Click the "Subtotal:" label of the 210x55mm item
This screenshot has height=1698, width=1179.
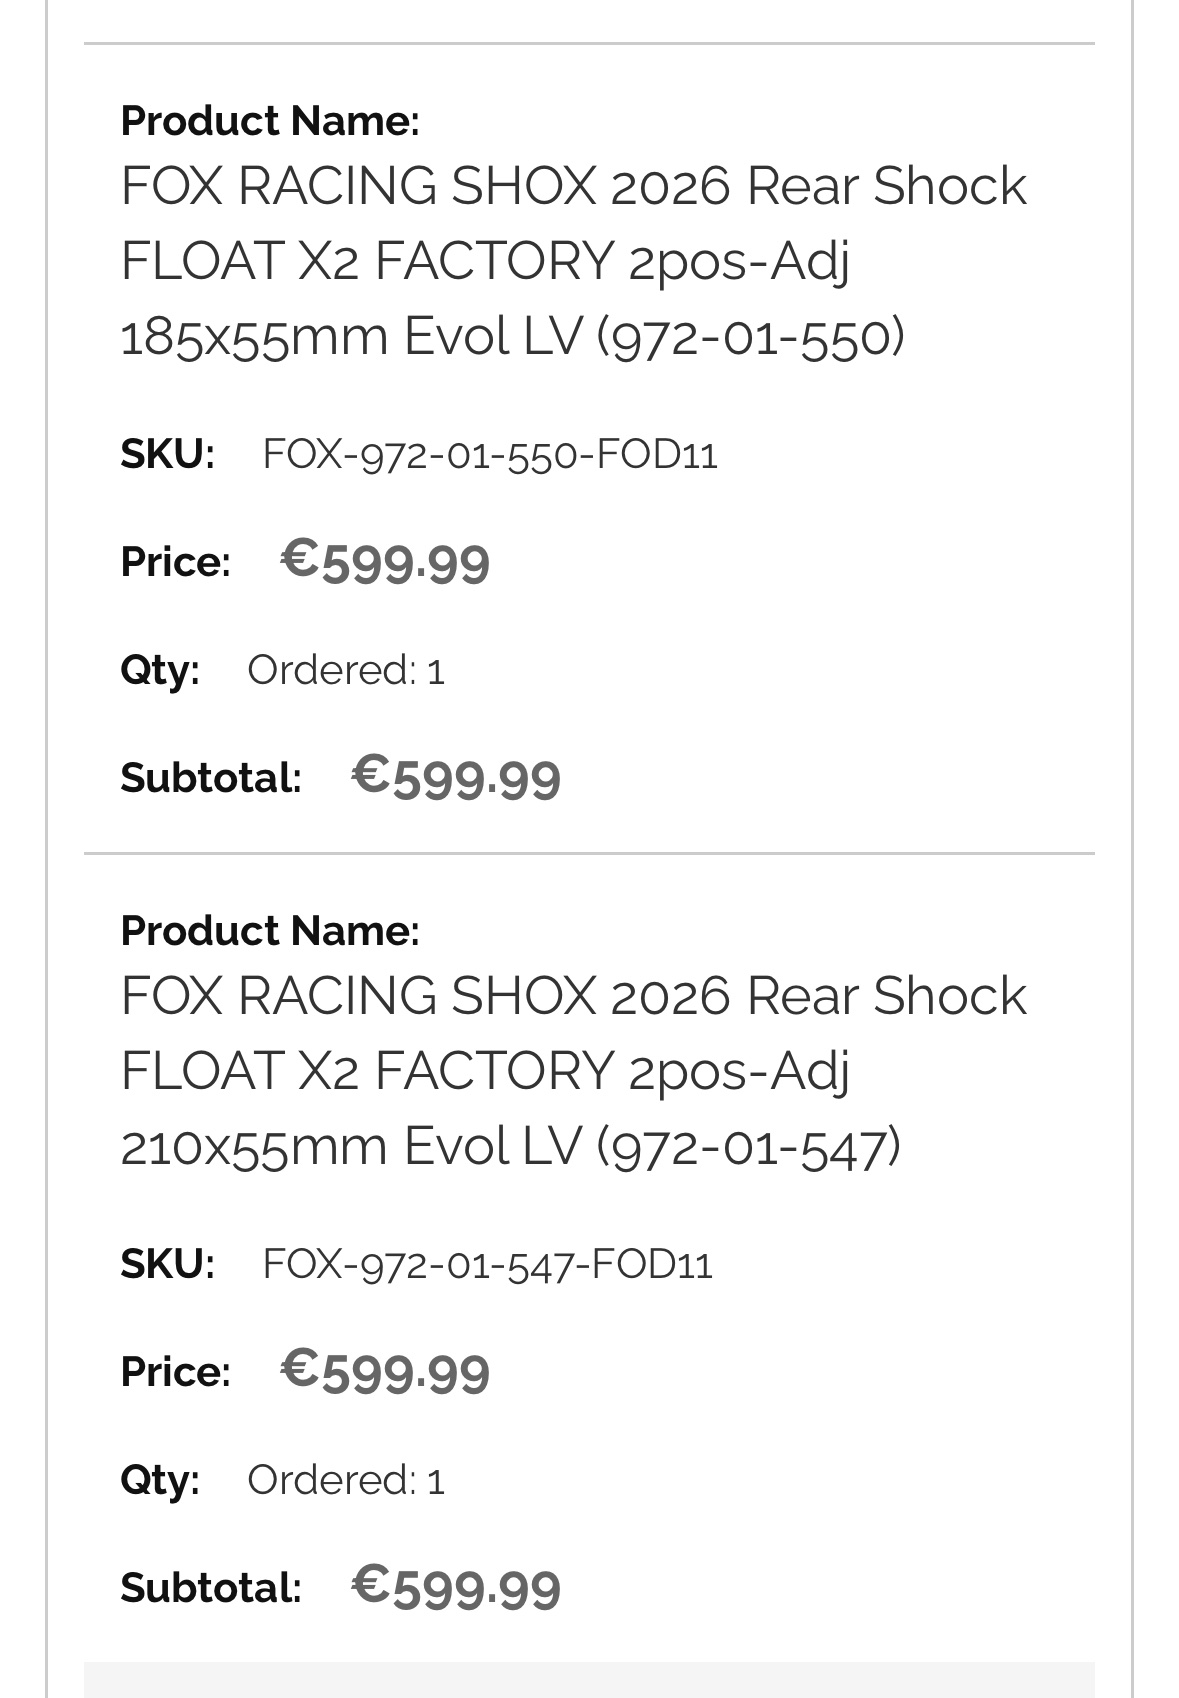pyautogui.click(x=211, y=1588)
